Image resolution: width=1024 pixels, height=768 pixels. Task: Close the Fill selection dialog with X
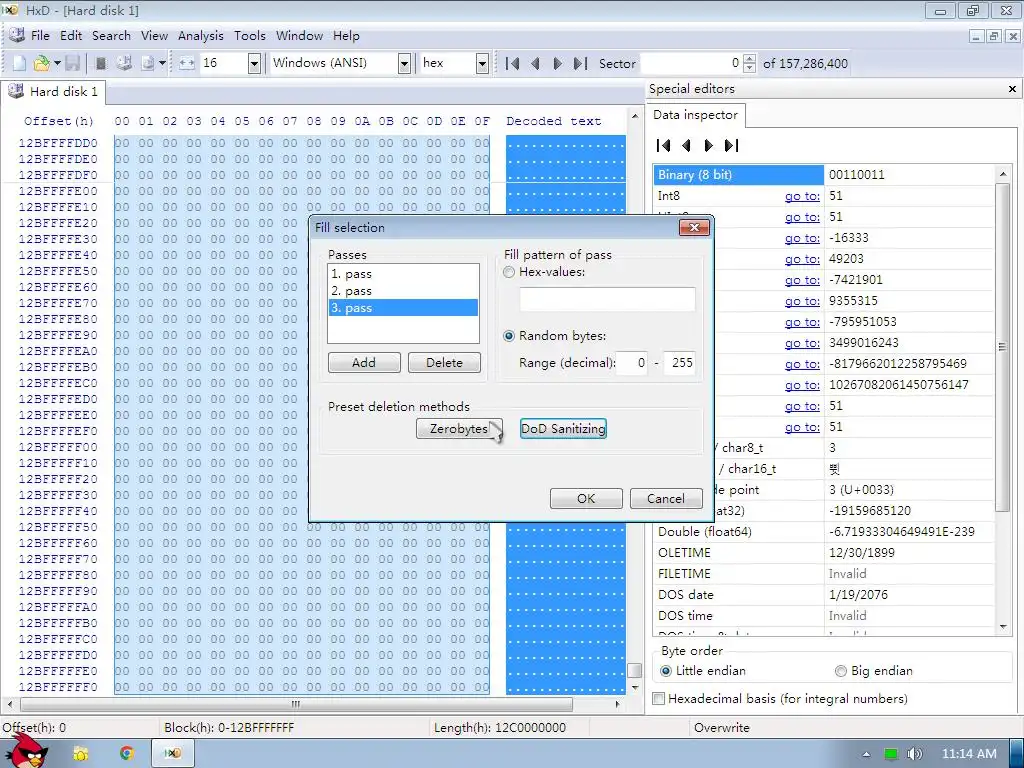[694, 227]
